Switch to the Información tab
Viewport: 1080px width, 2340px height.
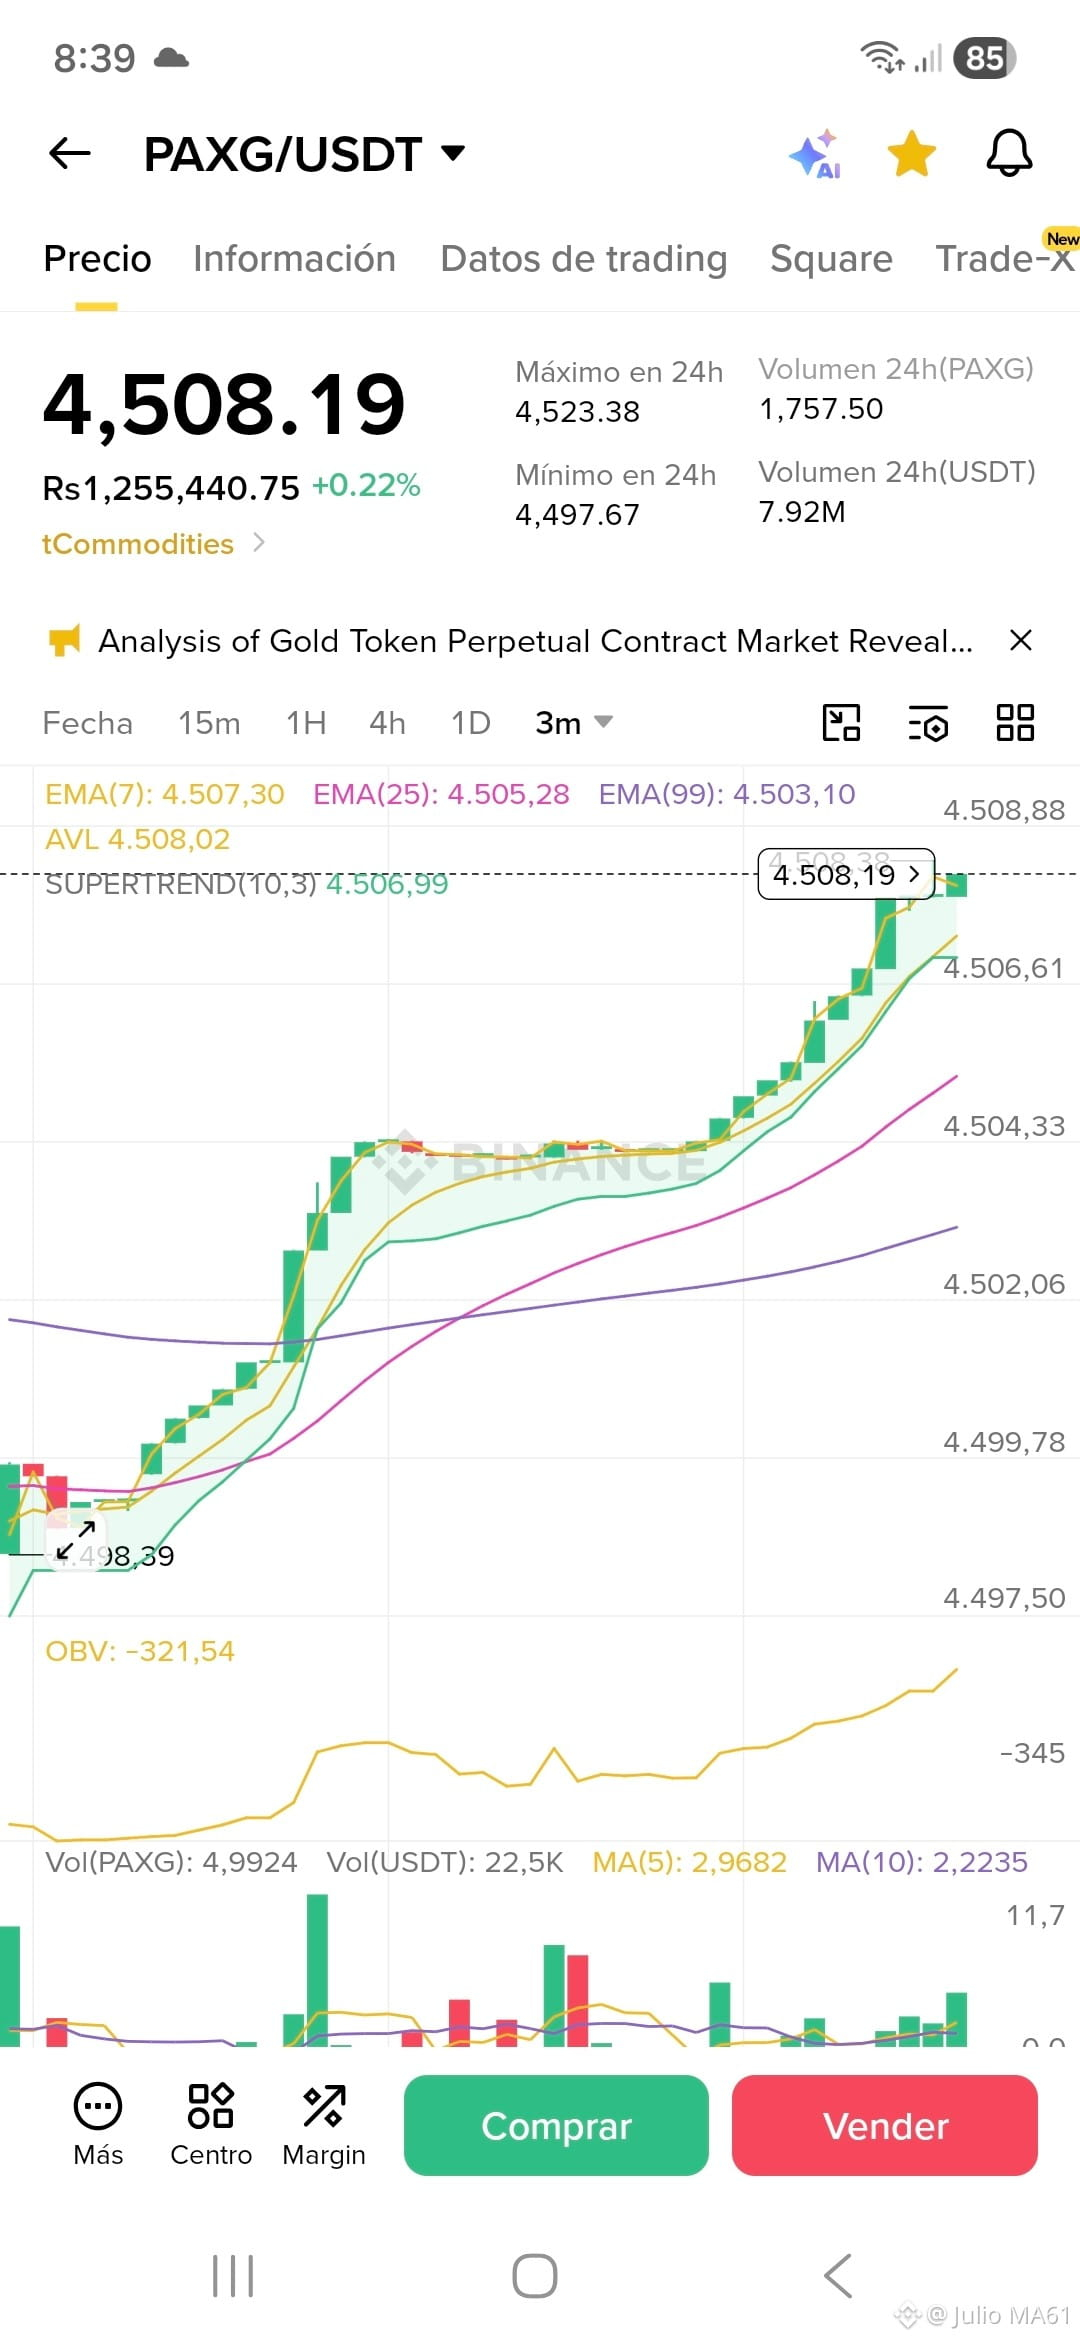[x=295, y=259]
